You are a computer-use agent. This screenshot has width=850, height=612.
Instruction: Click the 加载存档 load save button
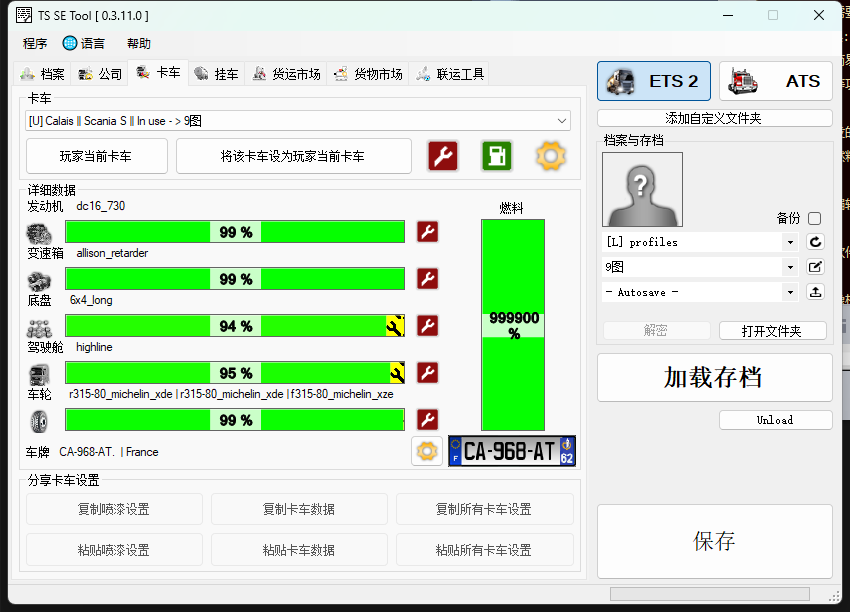(x=714, y=378)
